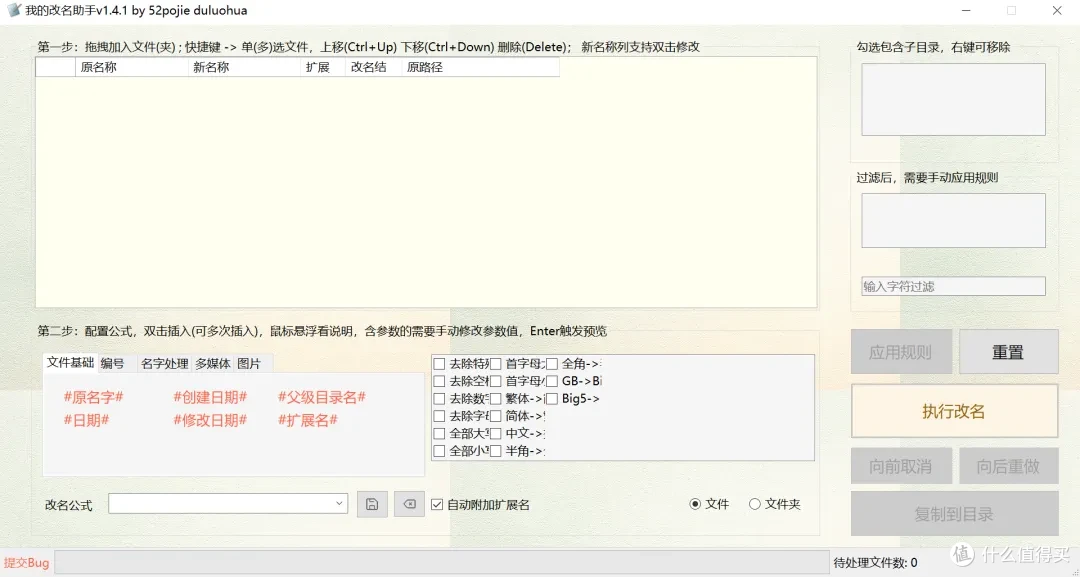Open the 名字处理 tab
This screenshot has width=1080, height=577.
165,364
